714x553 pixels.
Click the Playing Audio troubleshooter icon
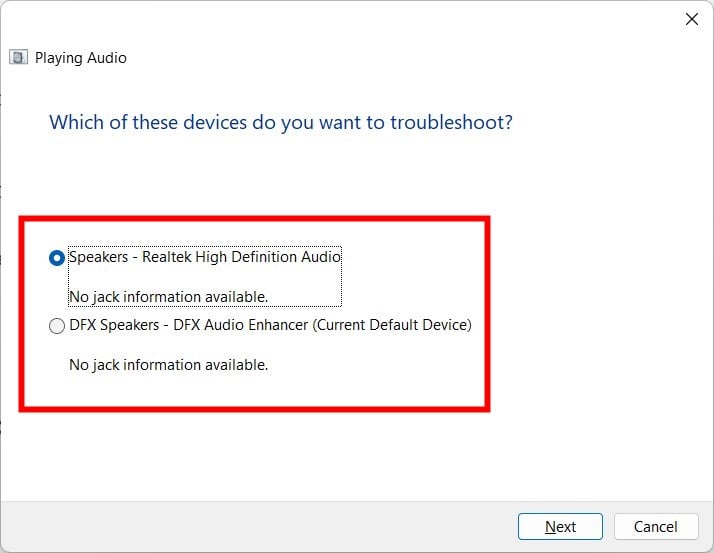pyautogui.click(x=18, y=57)
